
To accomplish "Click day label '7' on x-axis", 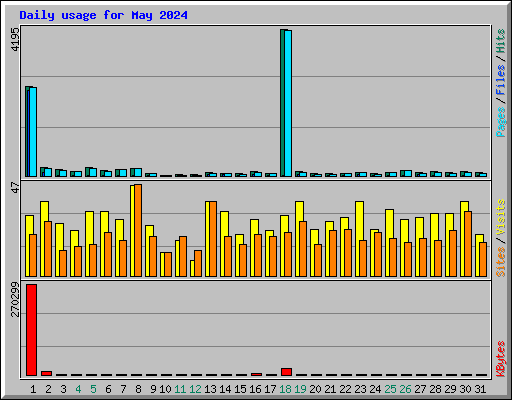I will tap(123, 389).
